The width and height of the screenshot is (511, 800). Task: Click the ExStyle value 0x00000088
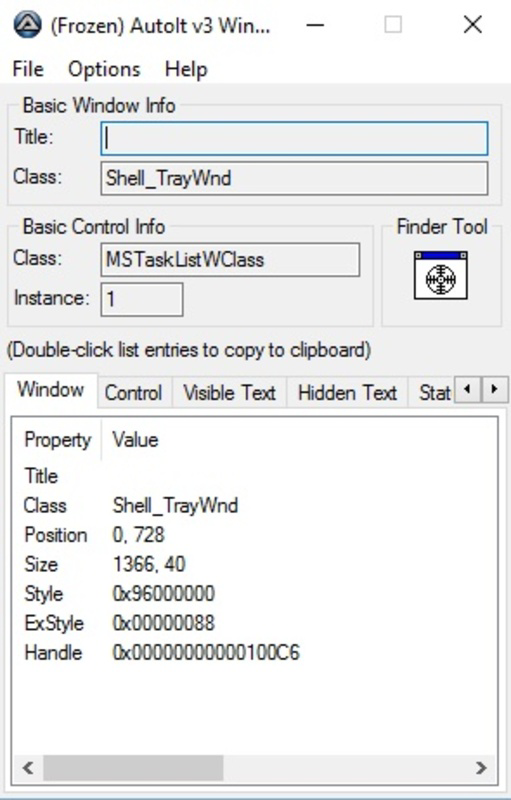163,623
